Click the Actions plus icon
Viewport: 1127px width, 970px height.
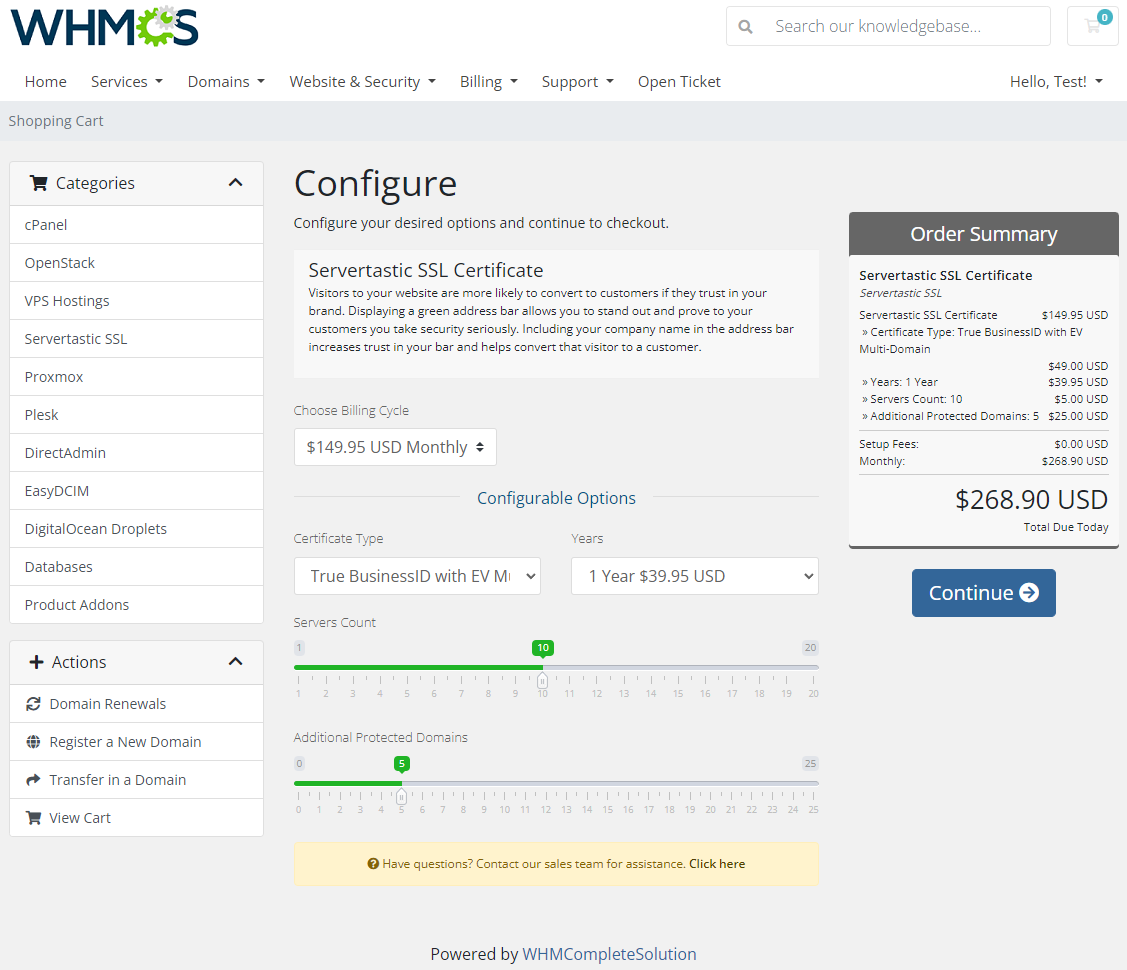click(36, 662)
